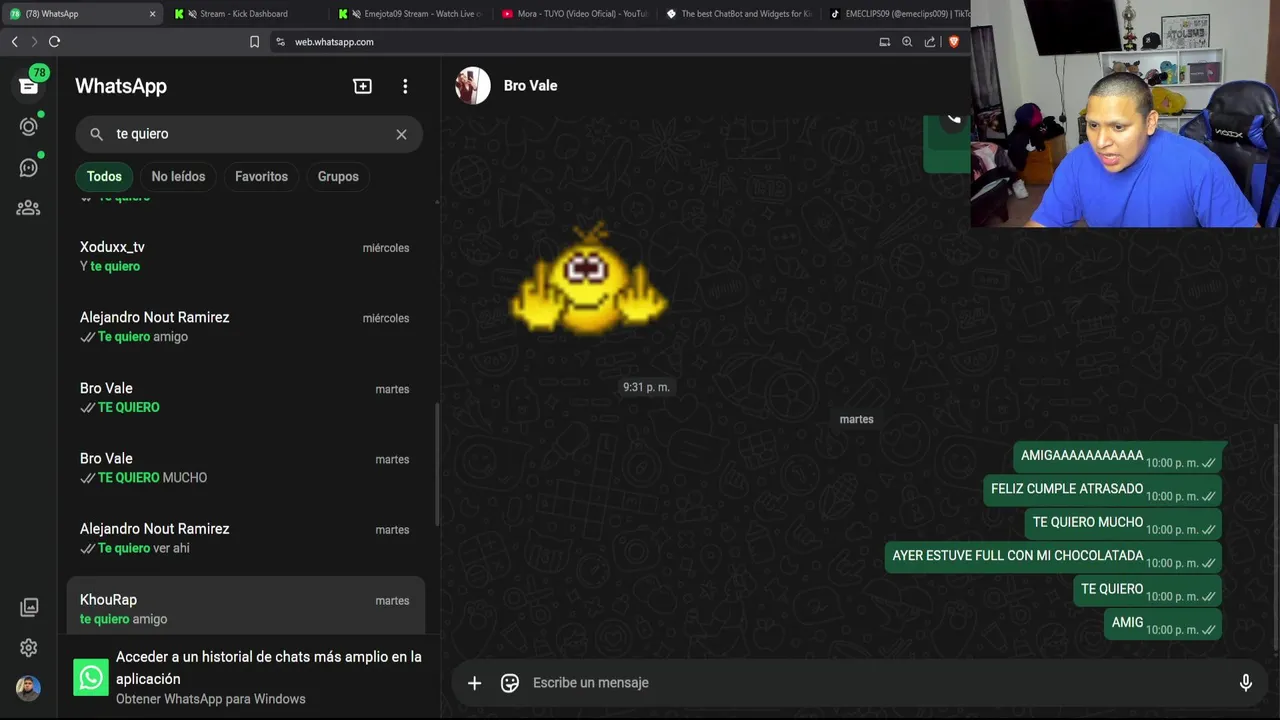Screen dimensions: 1280x720
Task: Select the Grupos filter chip
Action: coord(338,176)
